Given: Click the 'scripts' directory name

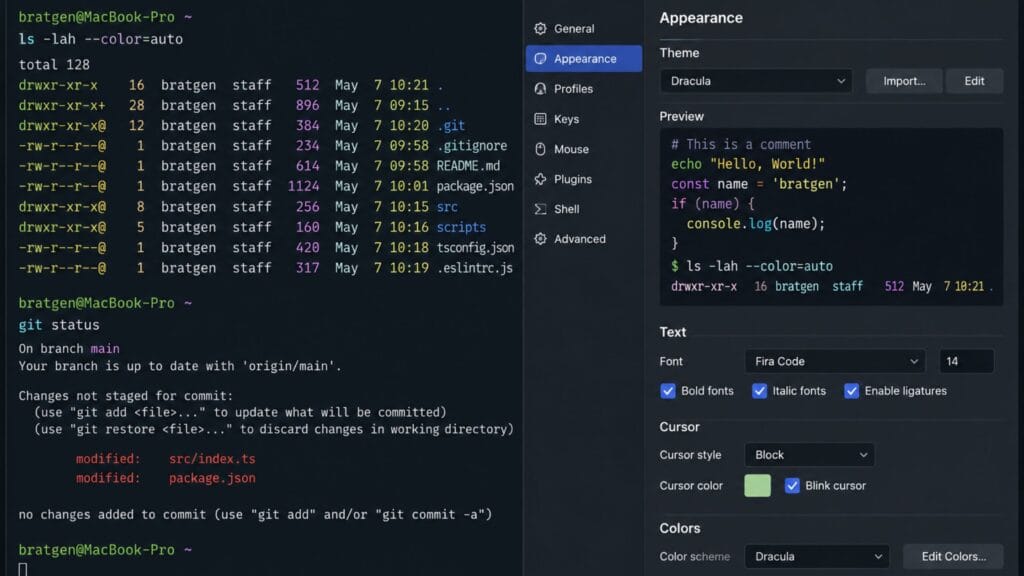Looking at the screenshot, I should [461, 227].
